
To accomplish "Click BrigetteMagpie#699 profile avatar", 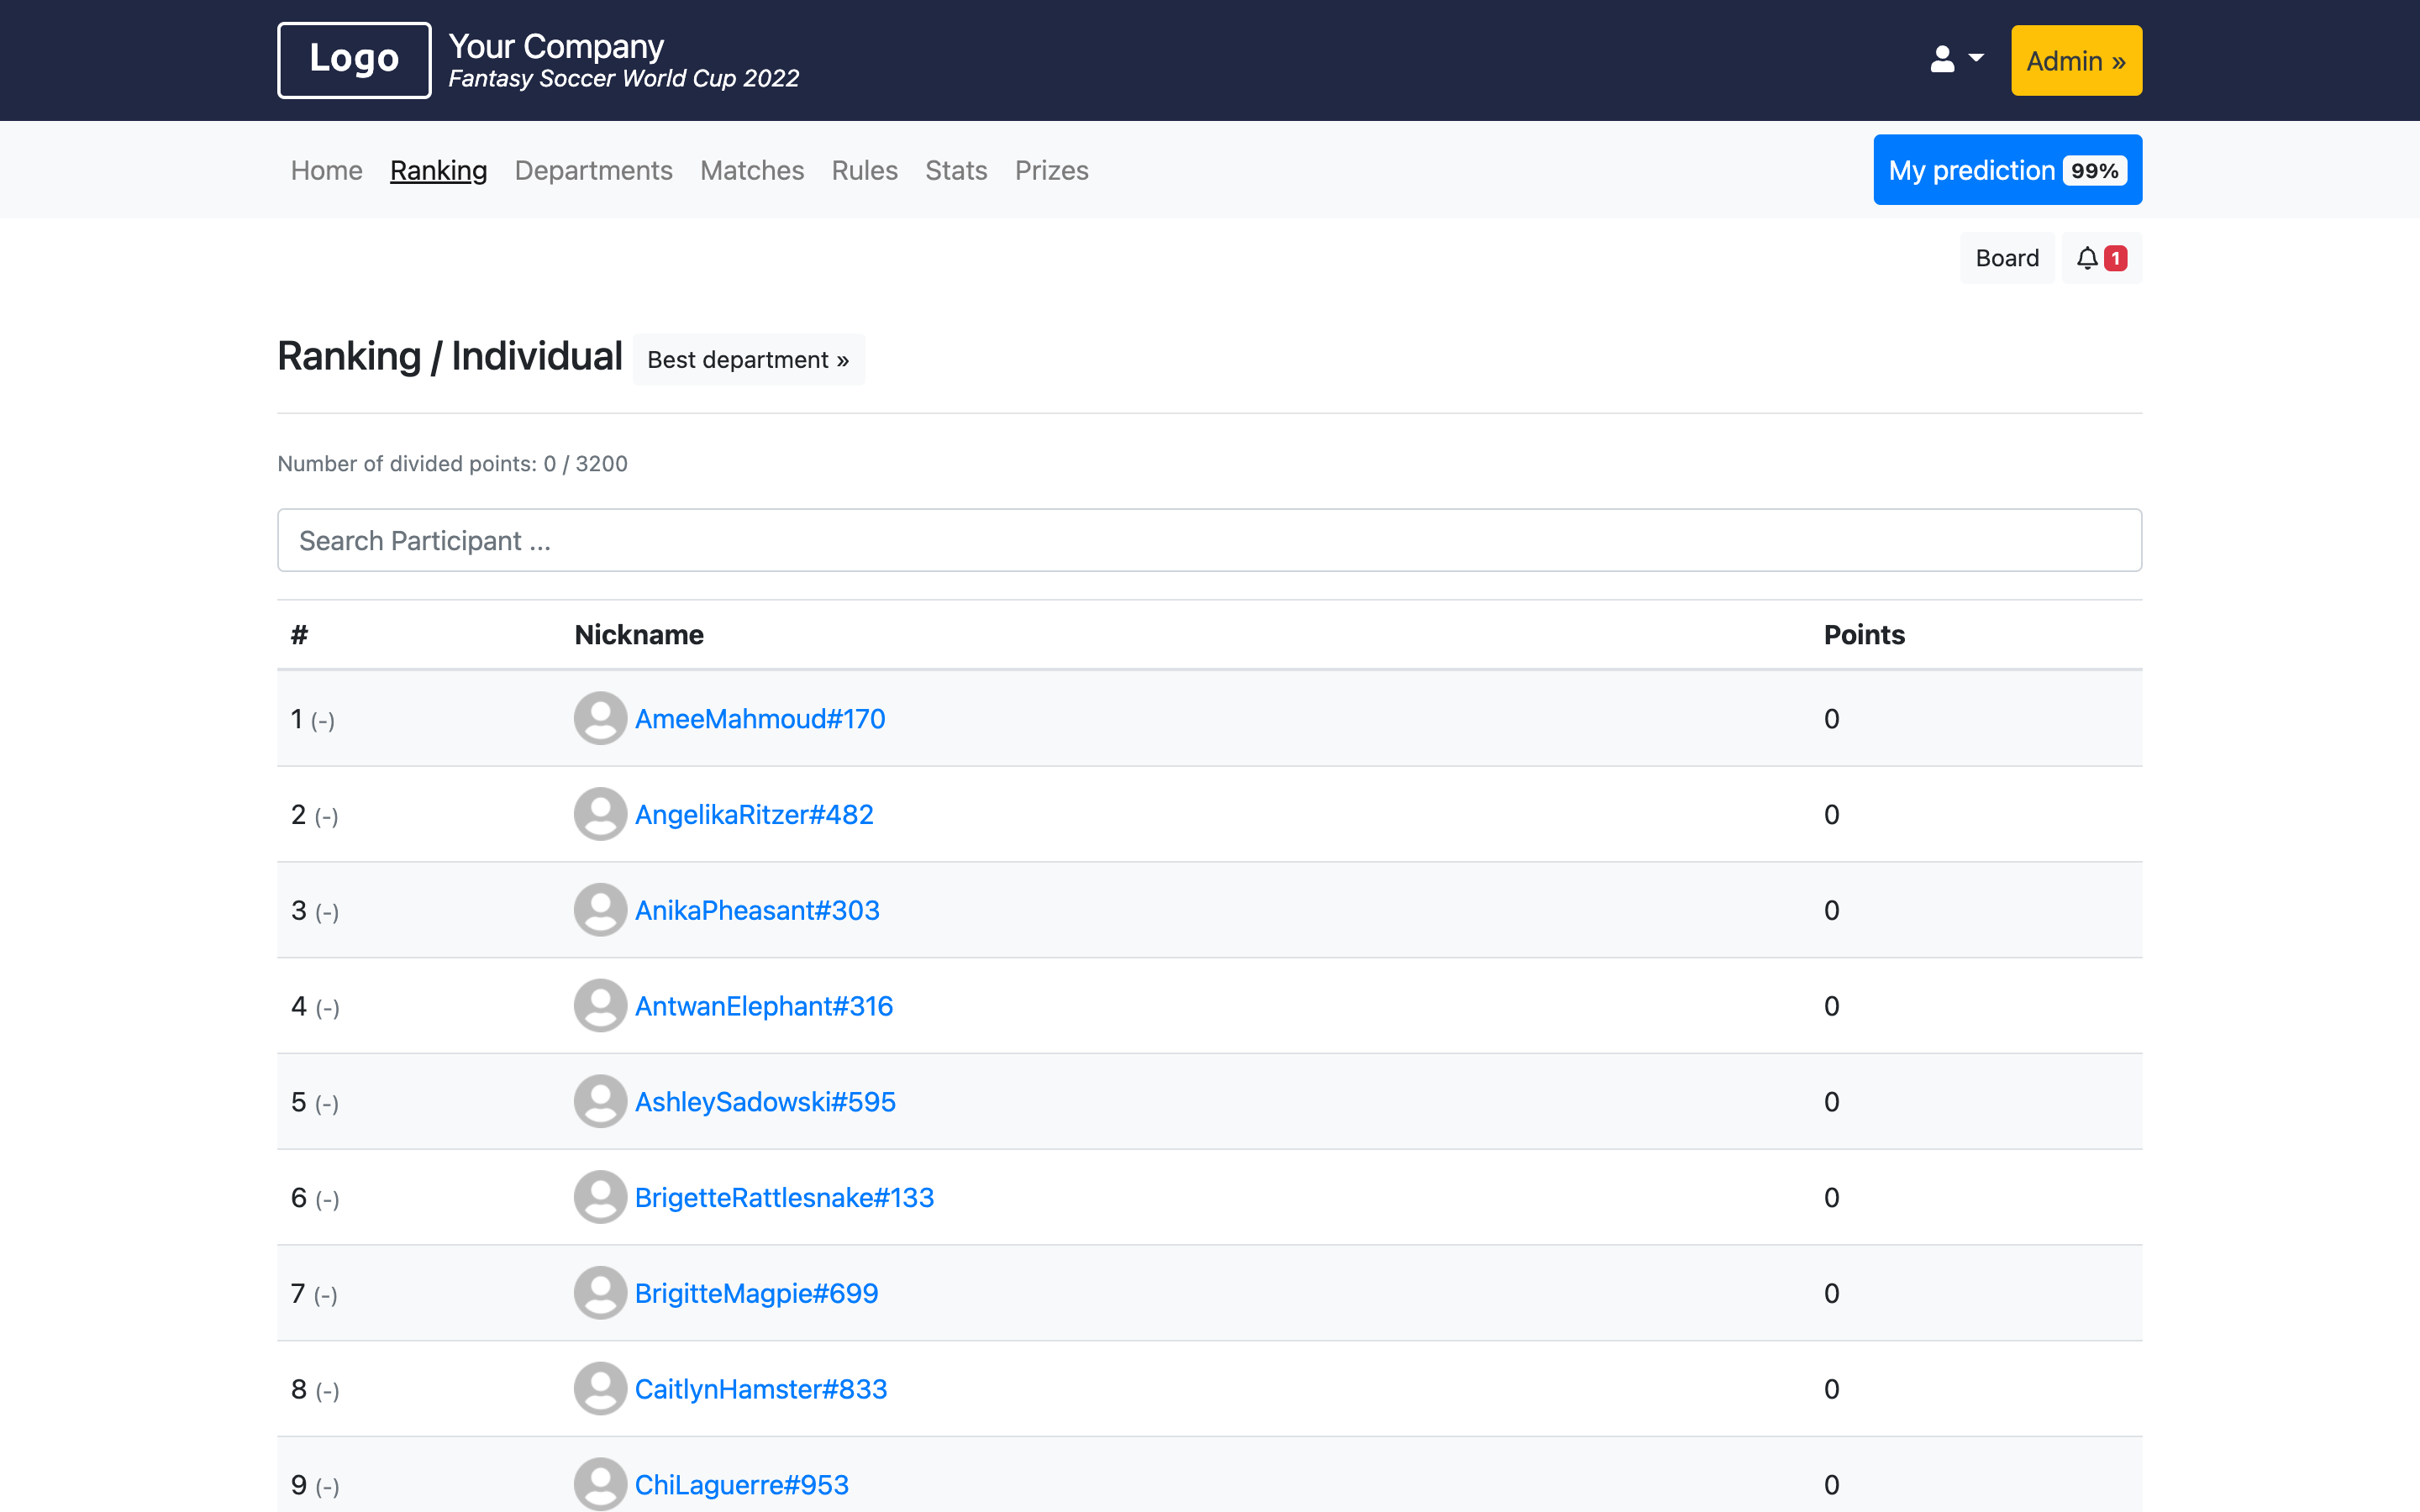I will point(599,1293).
